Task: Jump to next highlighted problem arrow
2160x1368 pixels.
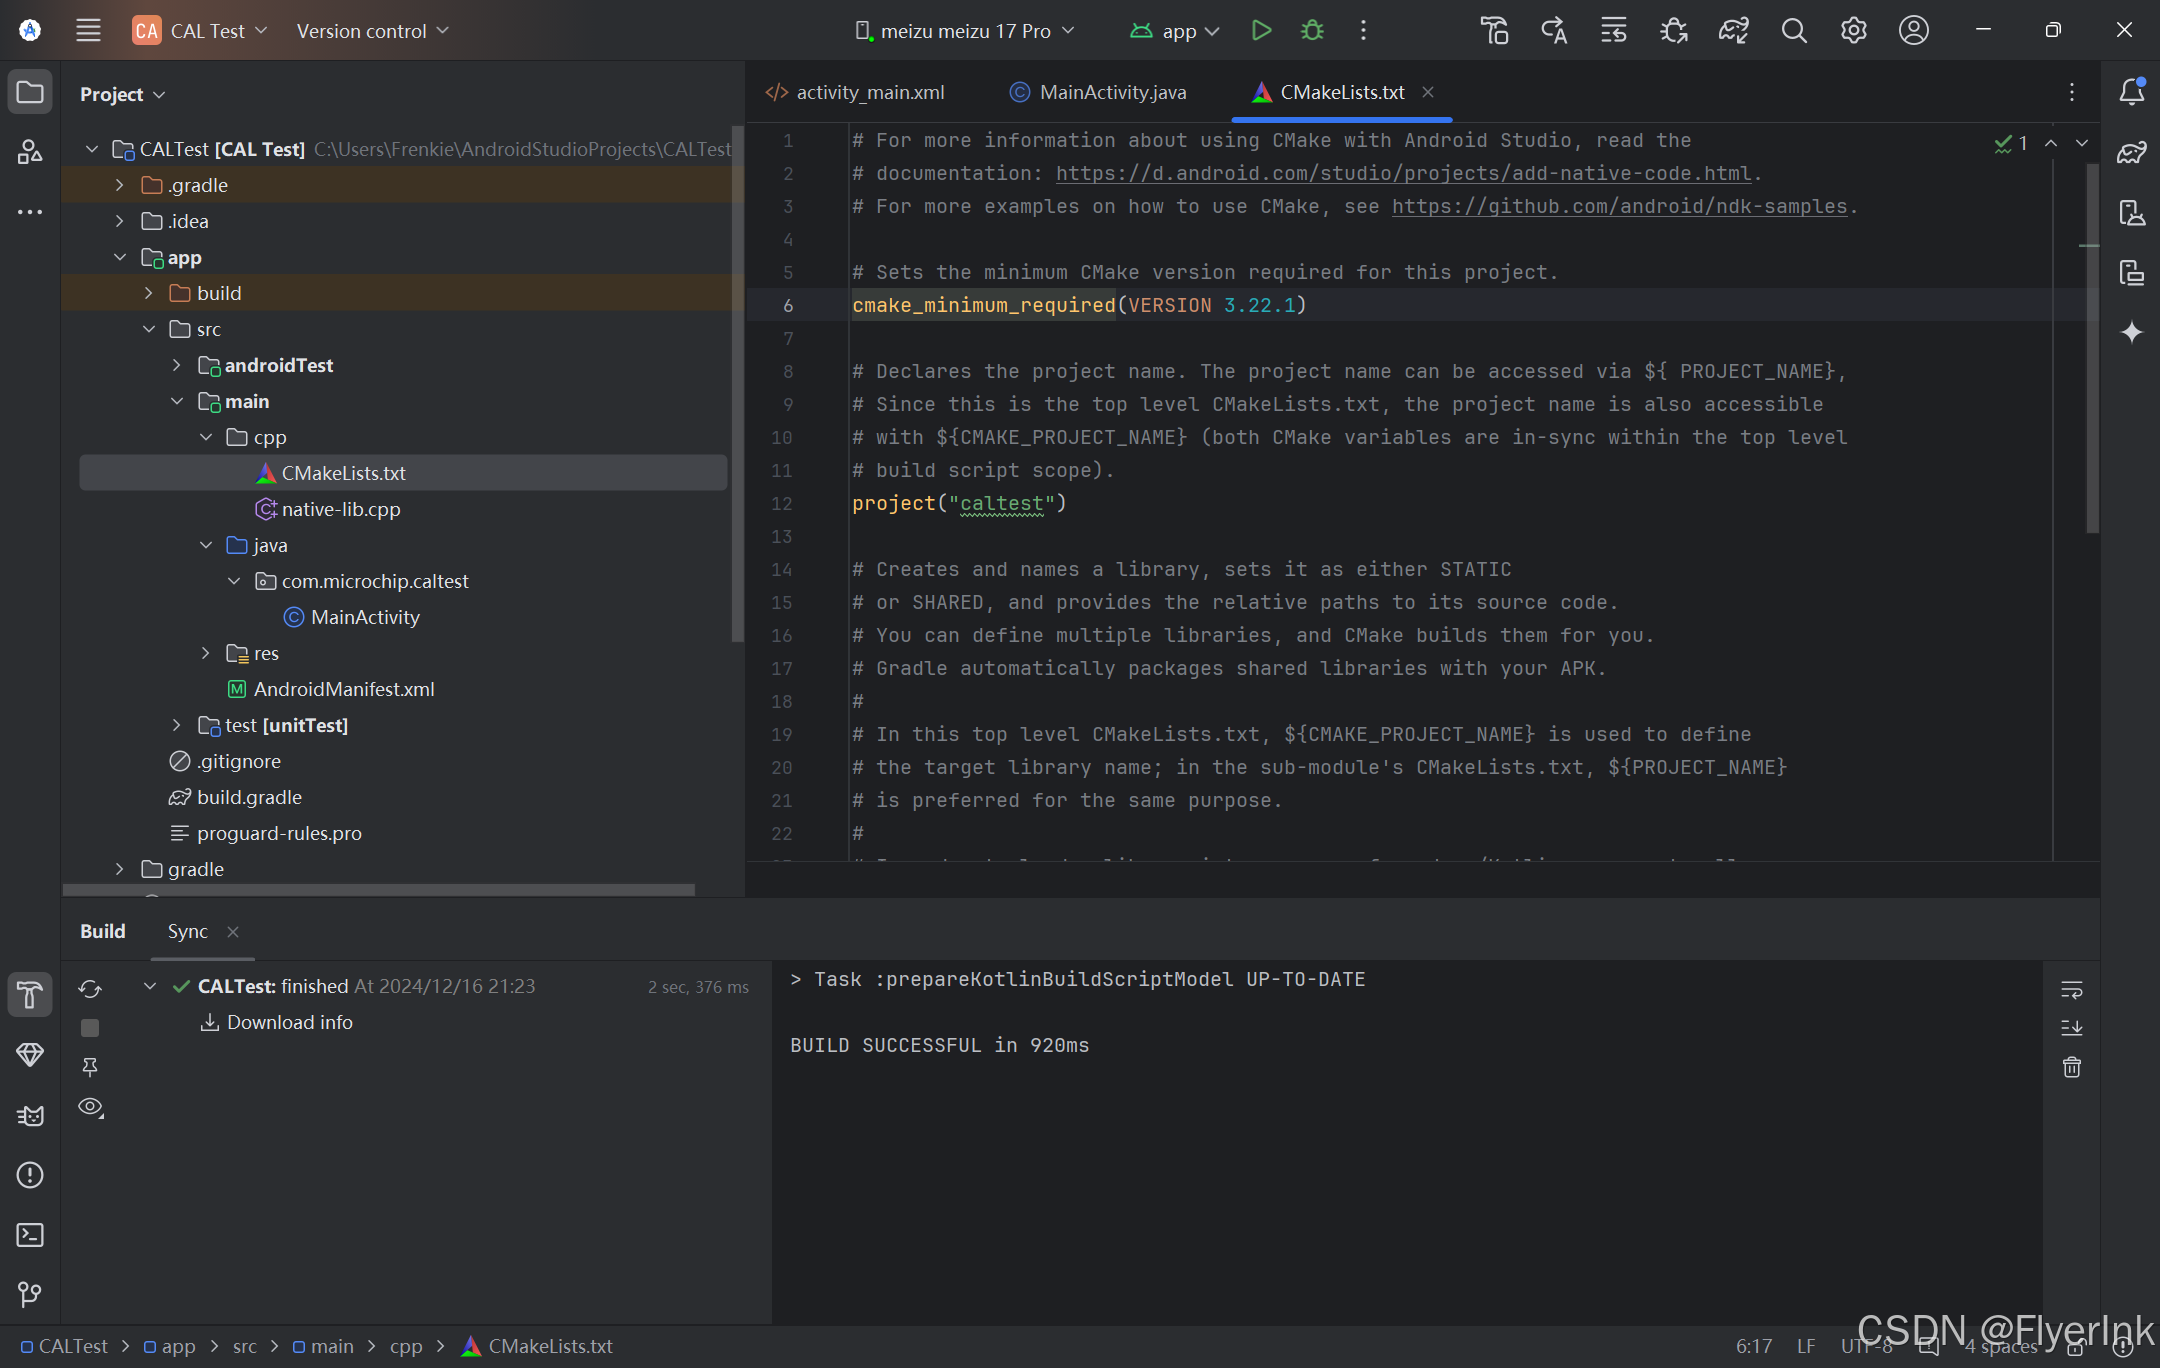Action: pyautogui.click(x=2082, y=143)
